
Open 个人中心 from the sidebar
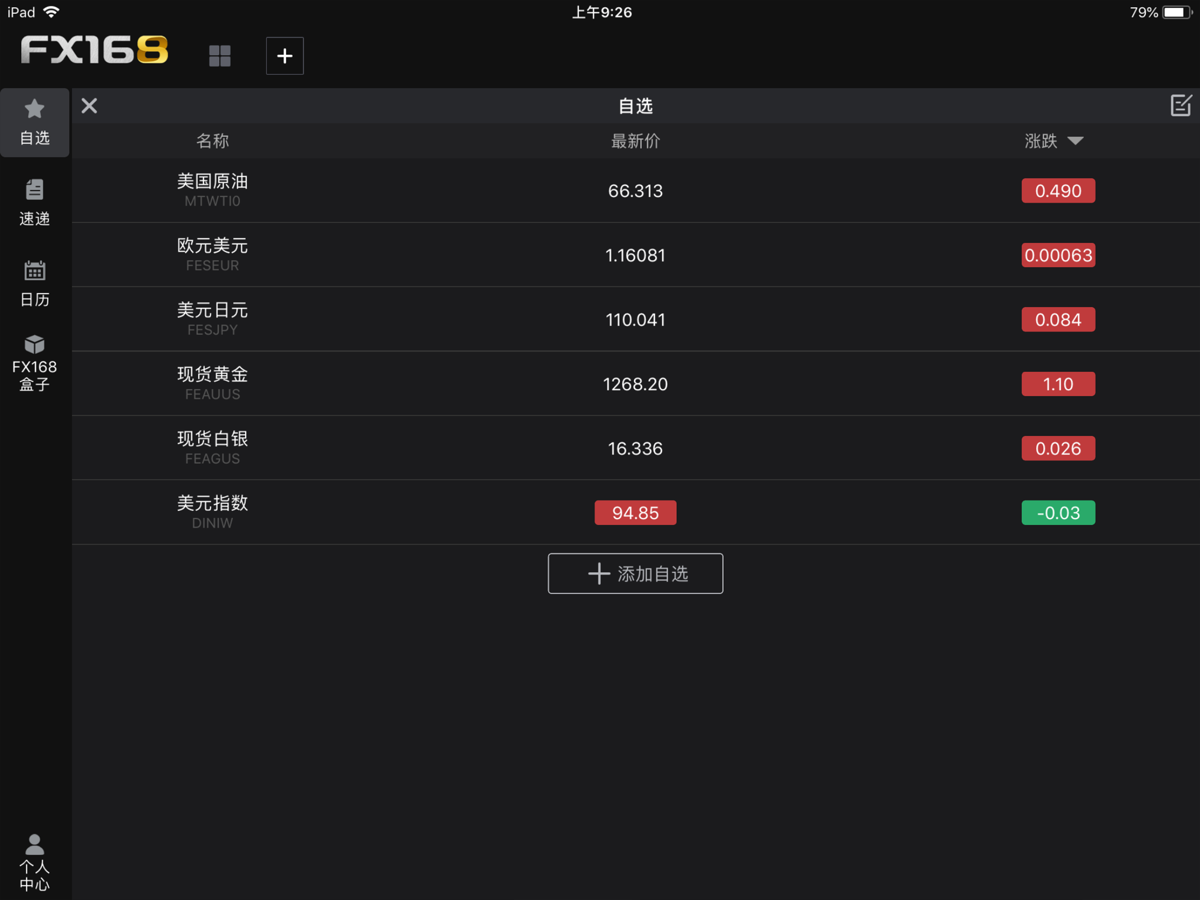coord(35,862)
